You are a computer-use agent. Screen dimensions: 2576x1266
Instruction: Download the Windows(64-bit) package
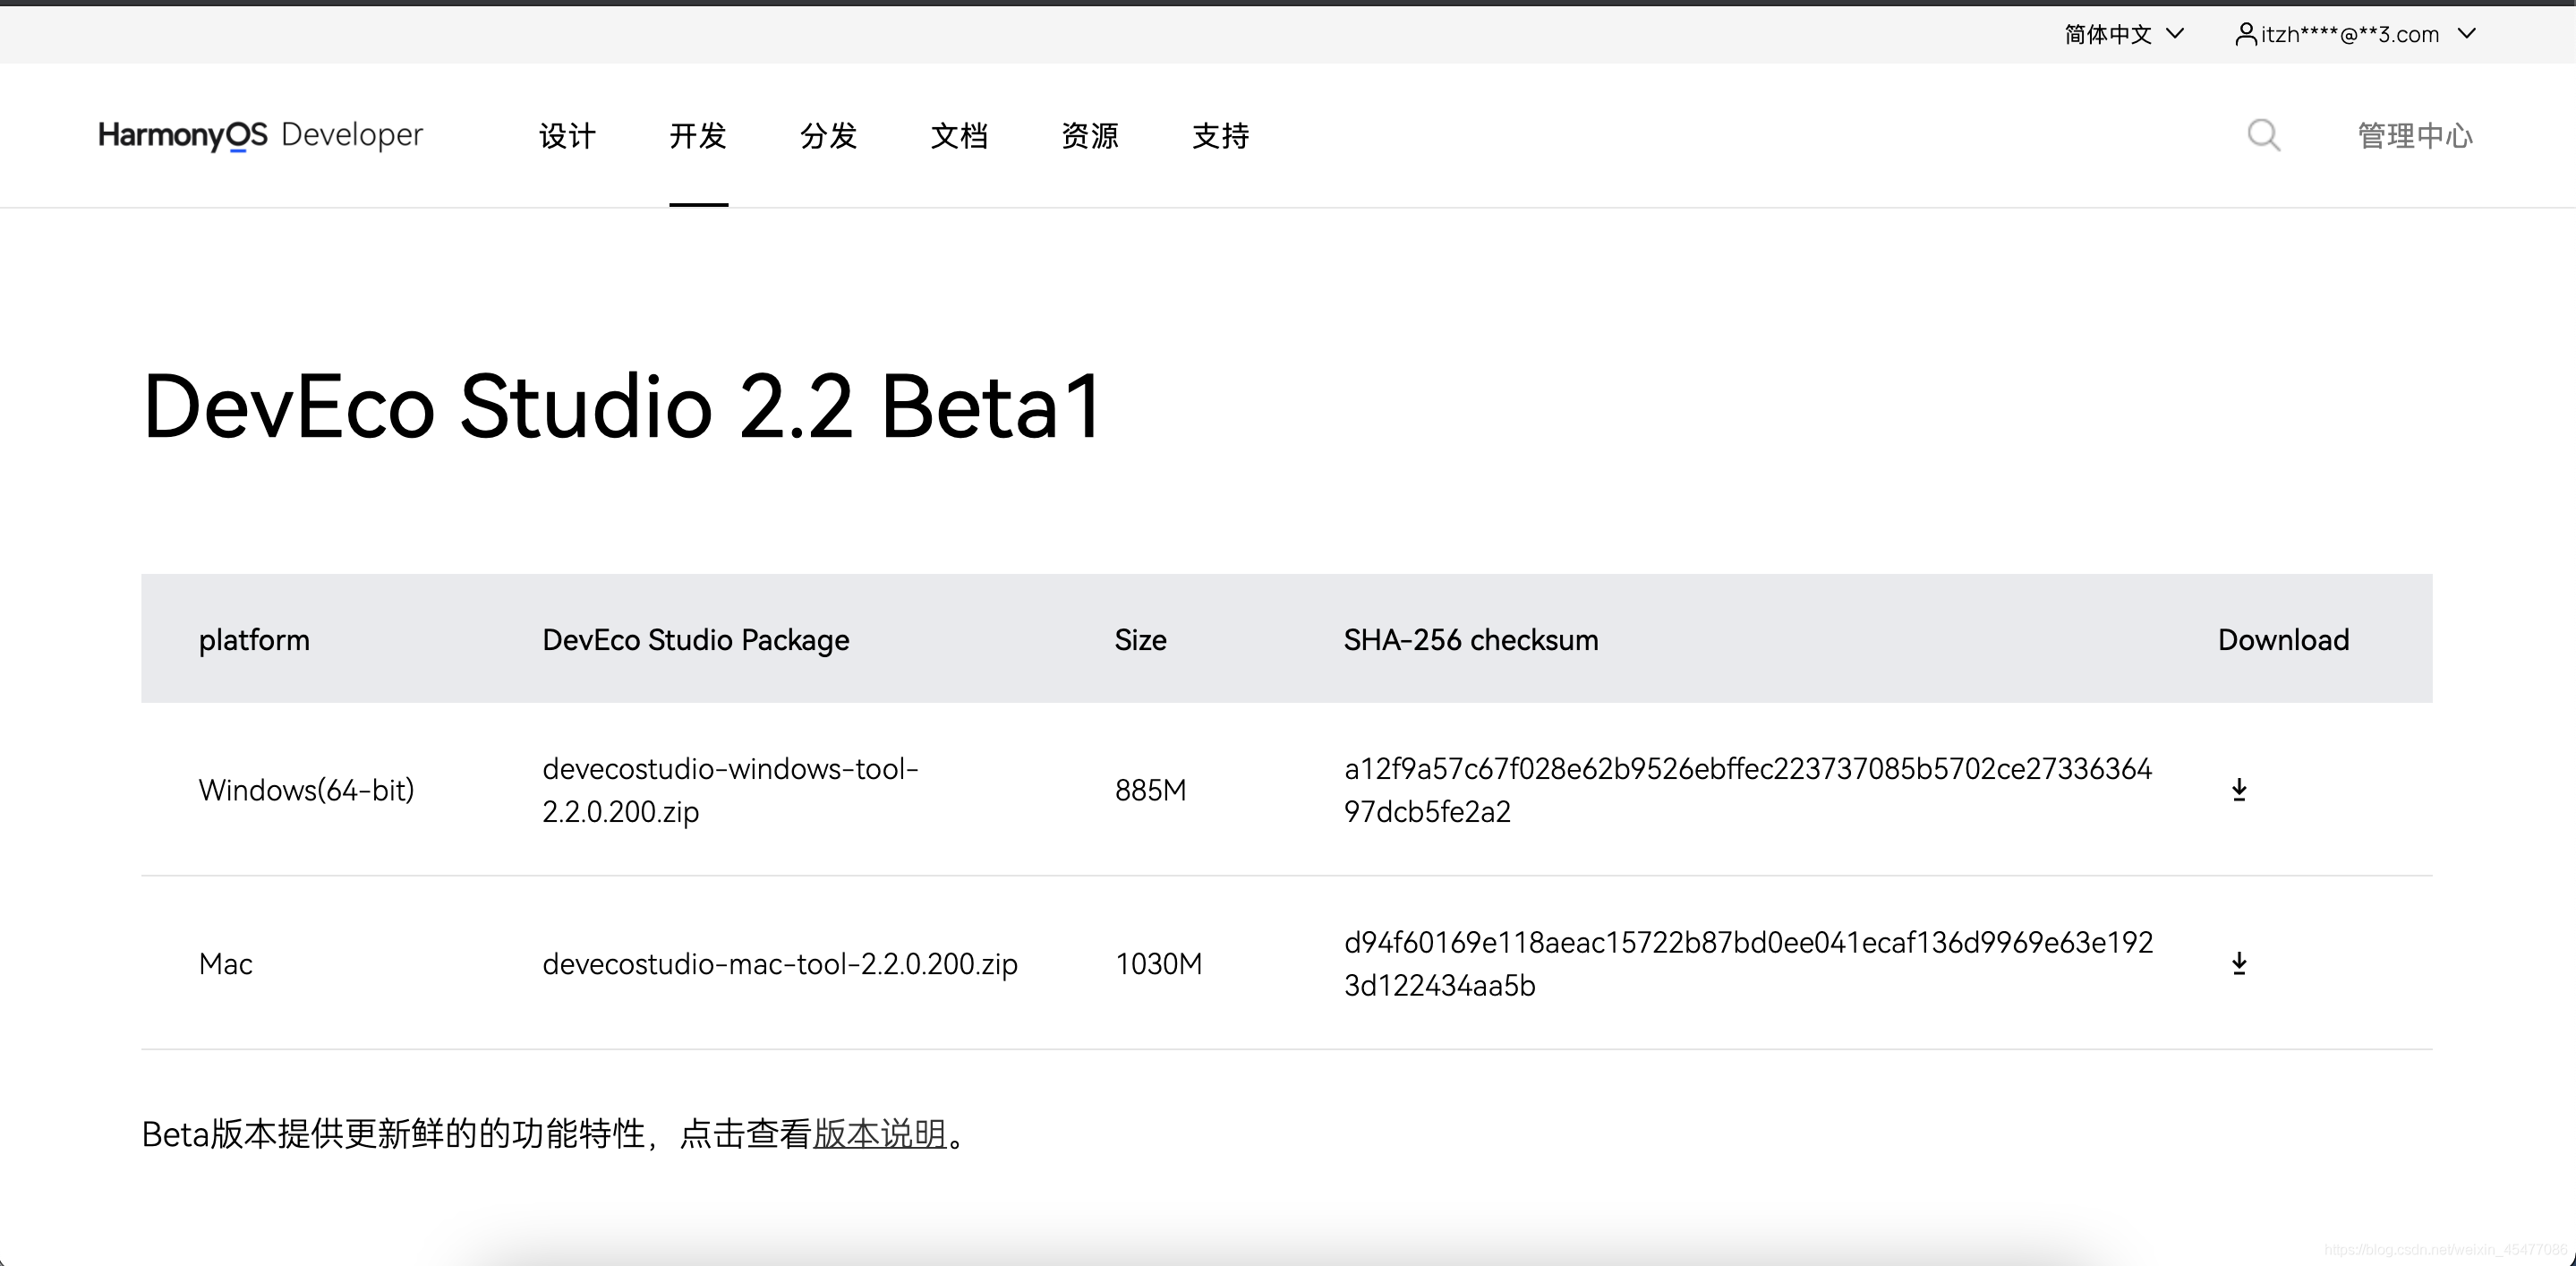point(2239,790)
